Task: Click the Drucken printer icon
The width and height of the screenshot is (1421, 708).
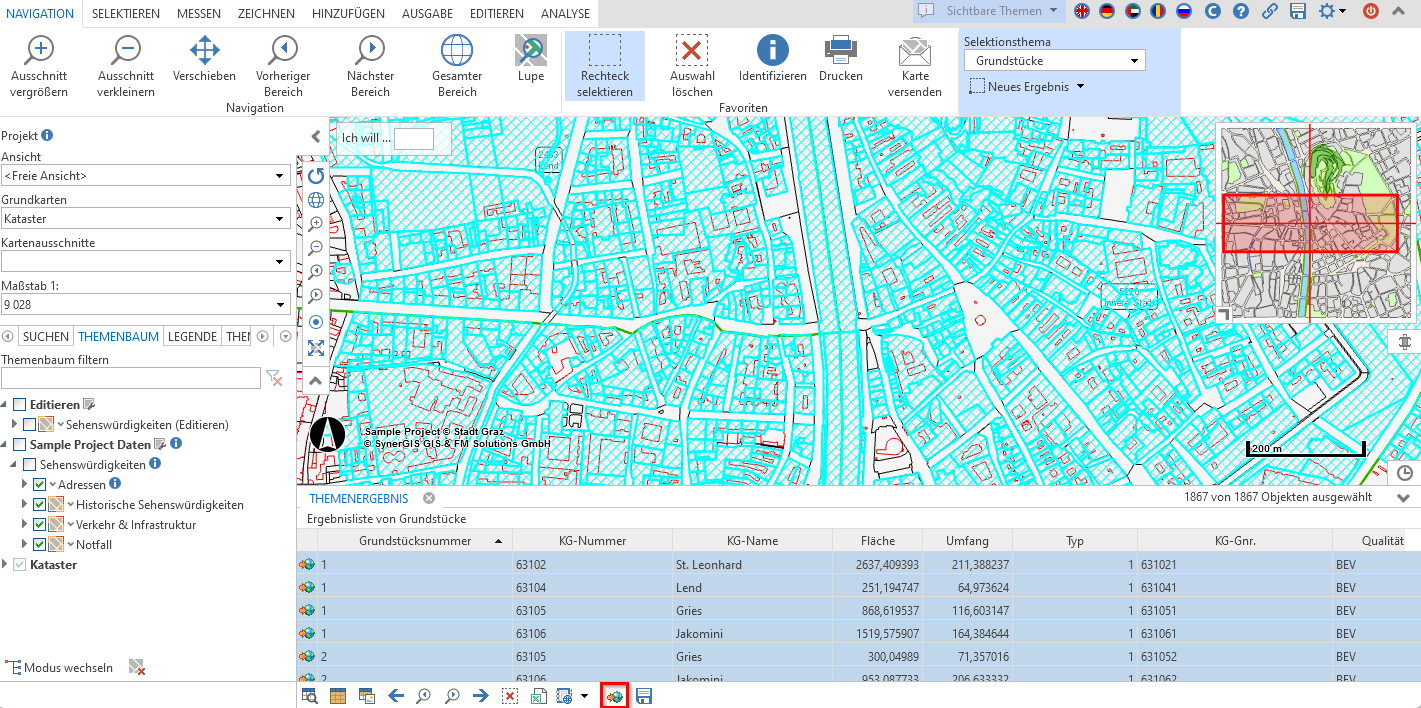Action: pos(840,50)
